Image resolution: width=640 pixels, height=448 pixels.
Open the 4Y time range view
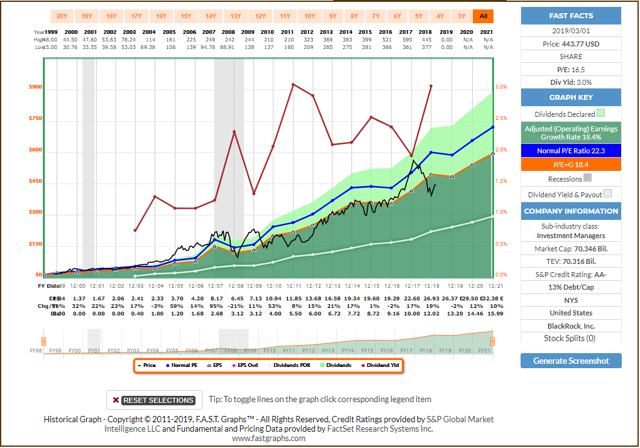[440, 16]
